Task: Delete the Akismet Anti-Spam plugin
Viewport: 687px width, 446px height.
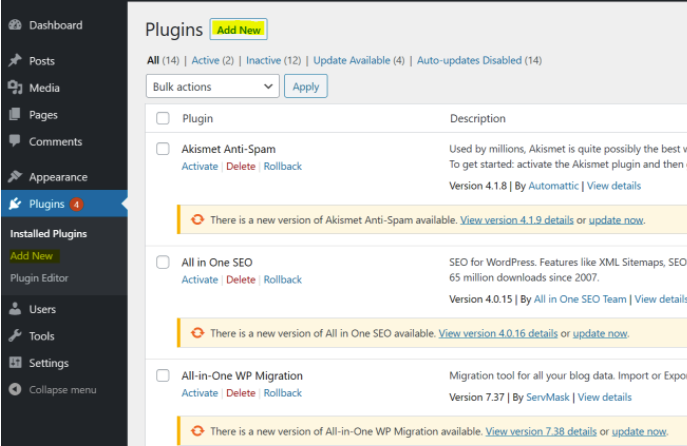Action: [x=241, y=166]
